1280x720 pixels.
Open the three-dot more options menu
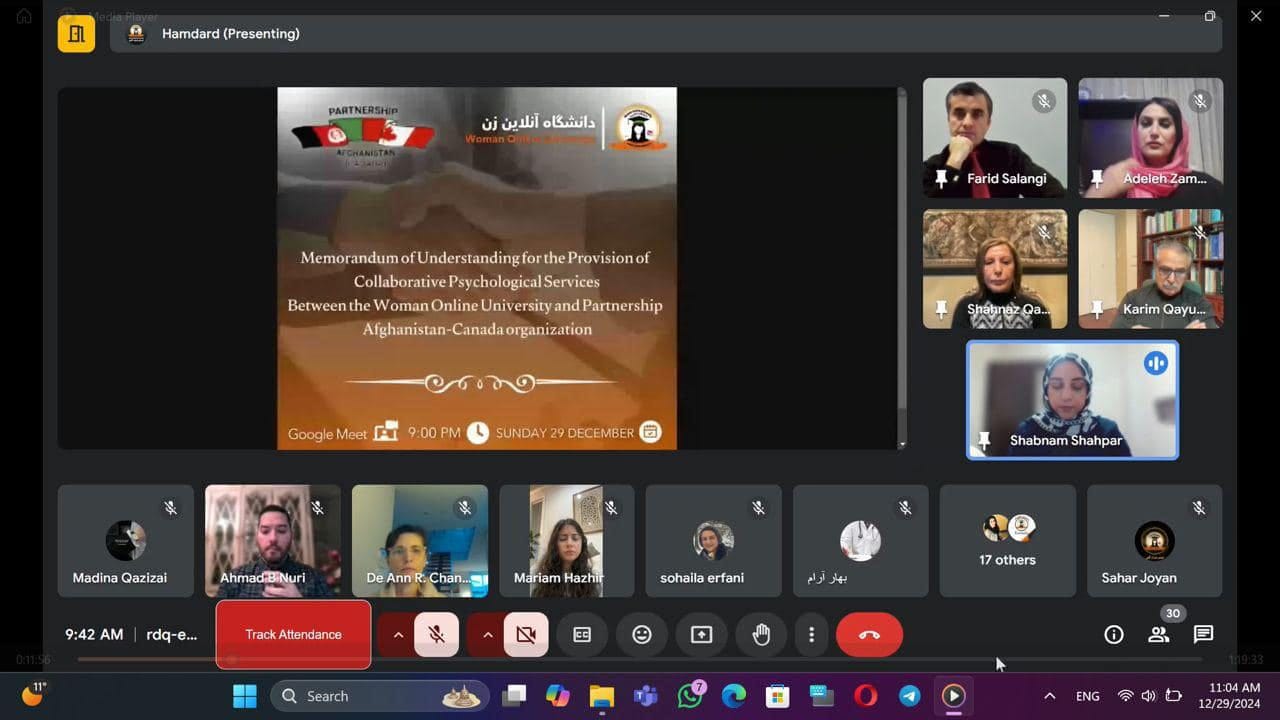[x=811, y=635]
